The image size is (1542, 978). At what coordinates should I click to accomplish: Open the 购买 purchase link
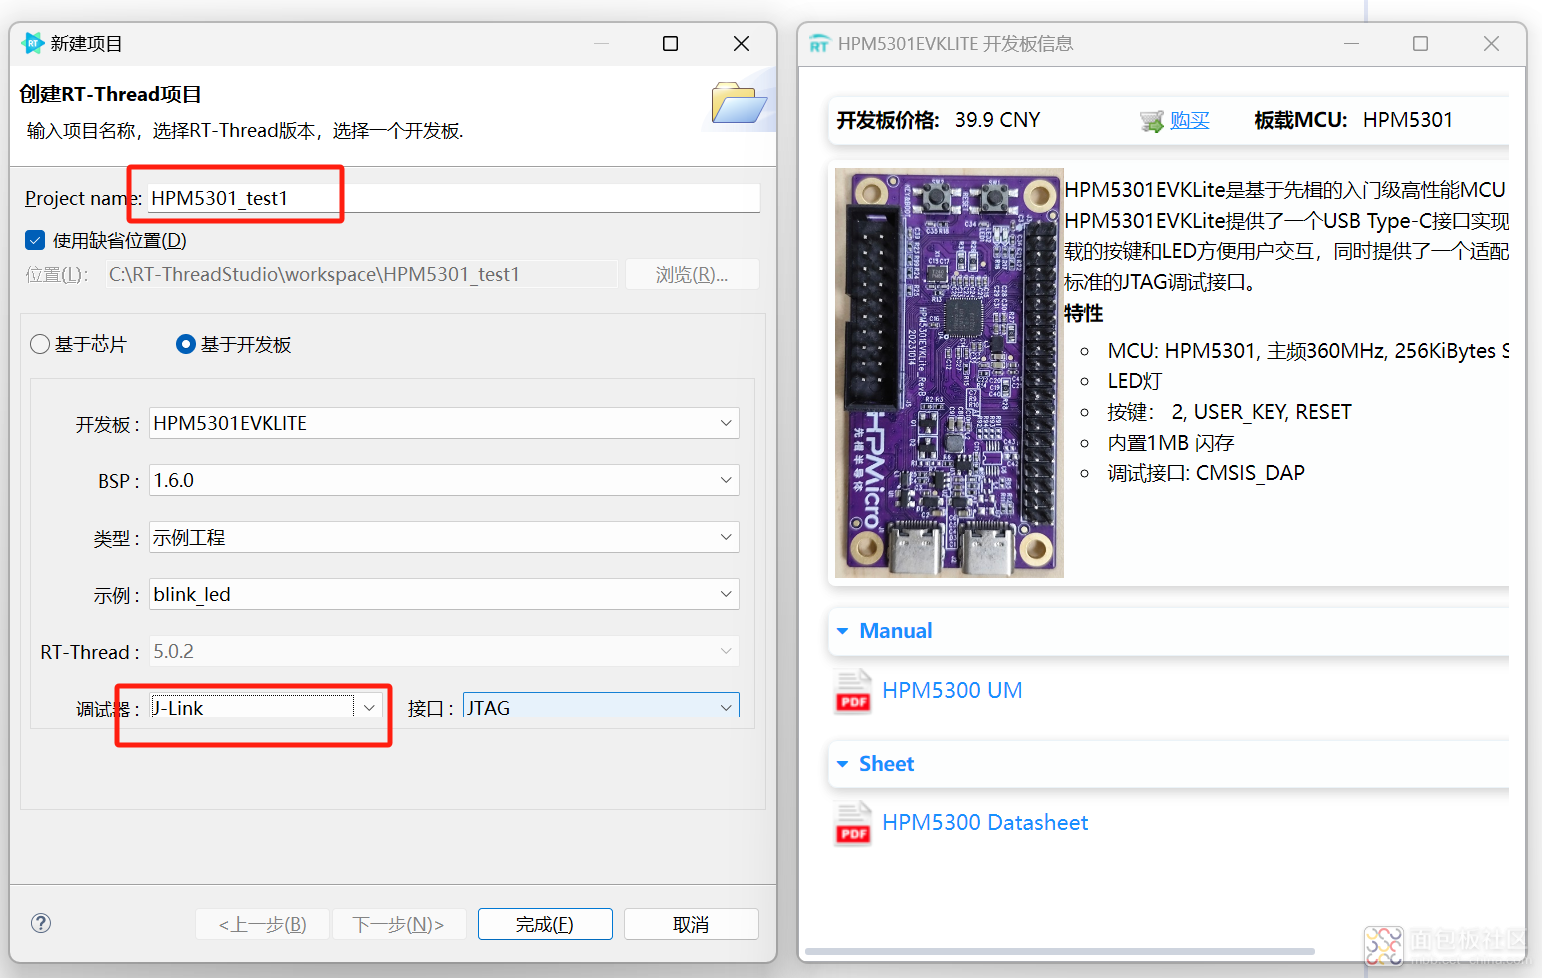1190,120
